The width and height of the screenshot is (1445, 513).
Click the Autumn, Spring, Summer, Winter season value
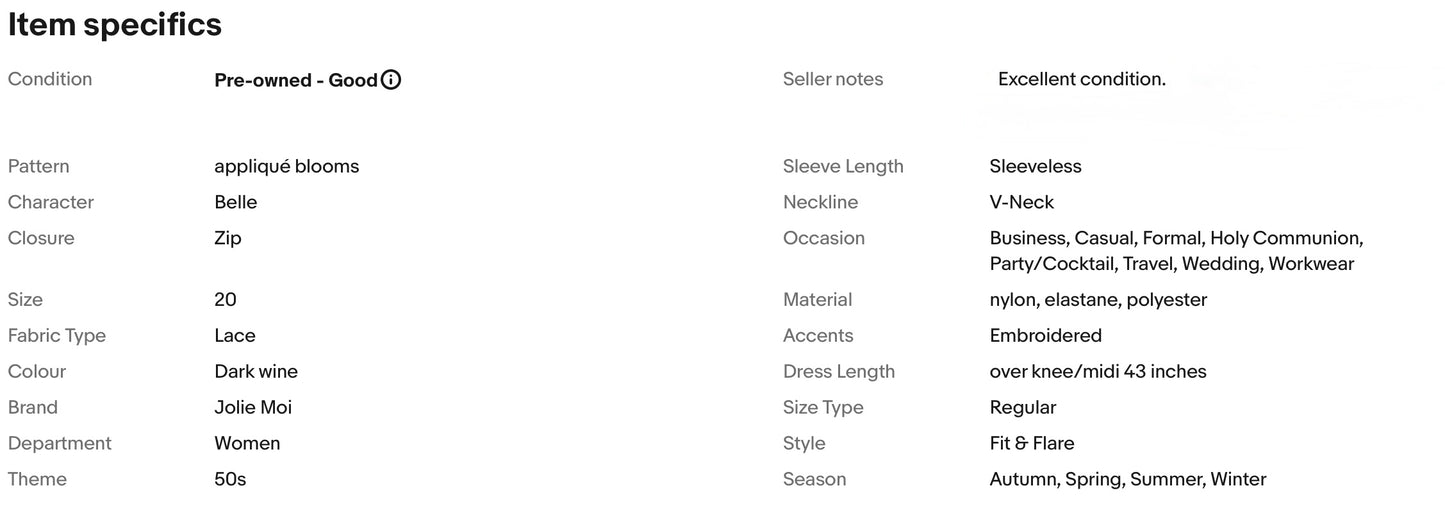(1128, 479)
